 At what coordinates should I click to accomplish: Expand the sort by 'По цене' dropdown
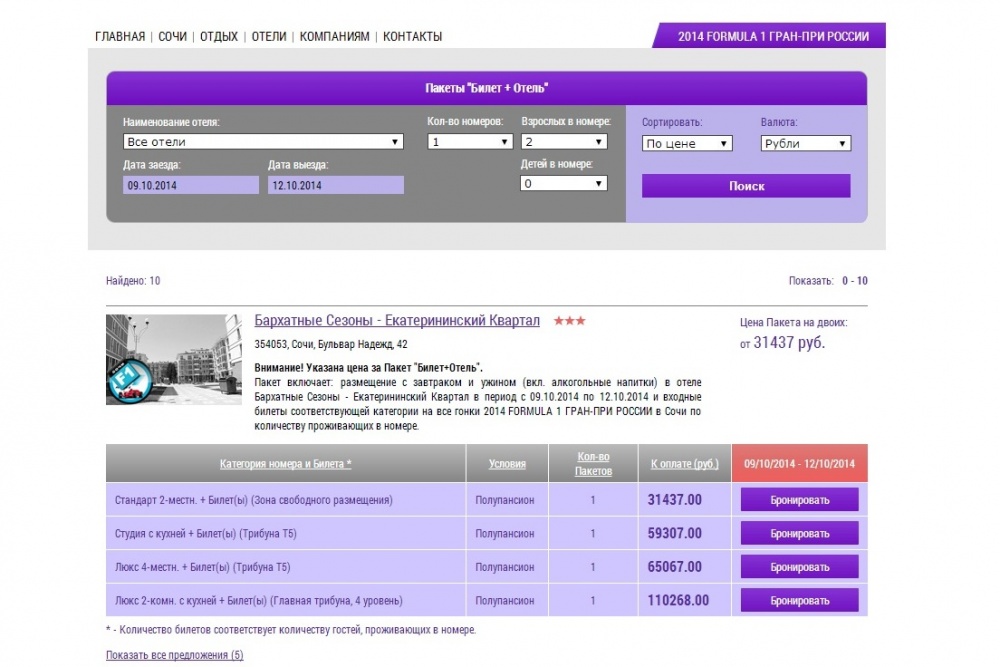[687, 143]
